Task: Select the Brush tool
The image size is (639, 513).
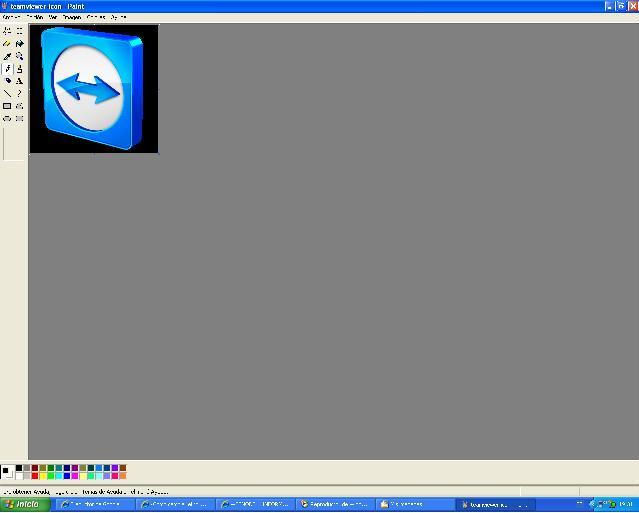Action: pyautogui.click(x=20, y=69)
